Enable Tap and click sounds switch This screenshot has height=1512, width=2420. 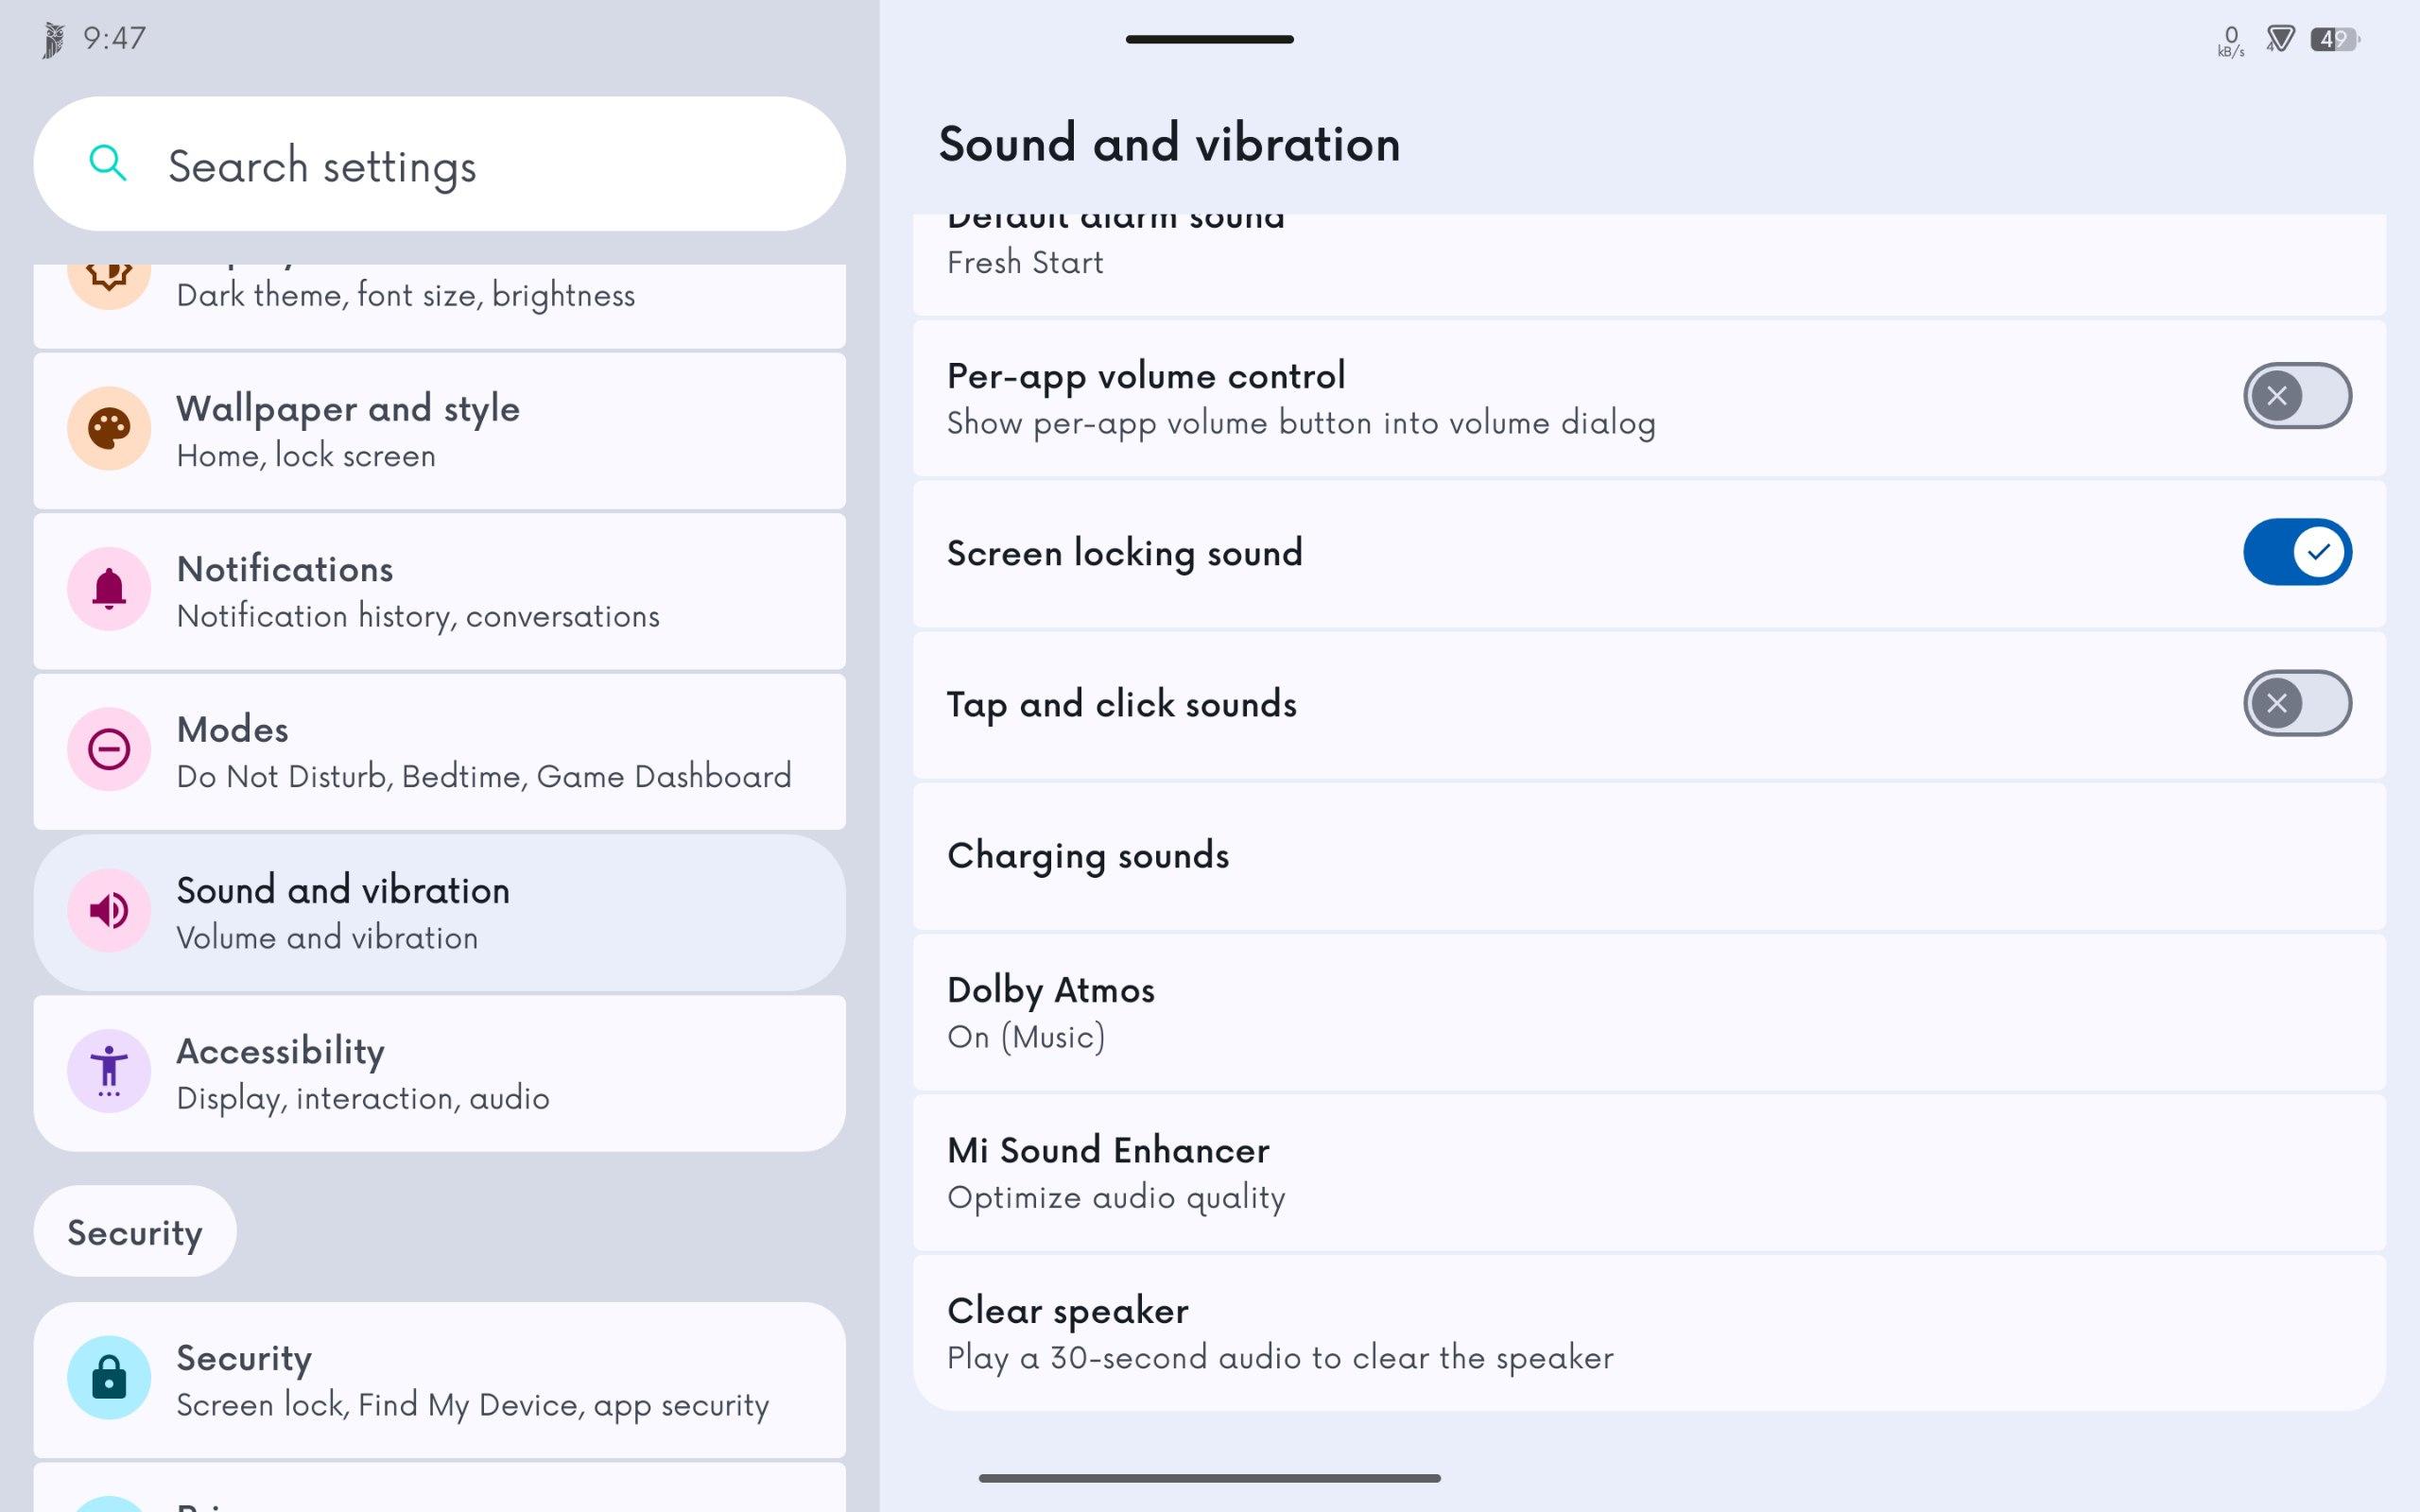[2297, 703]
